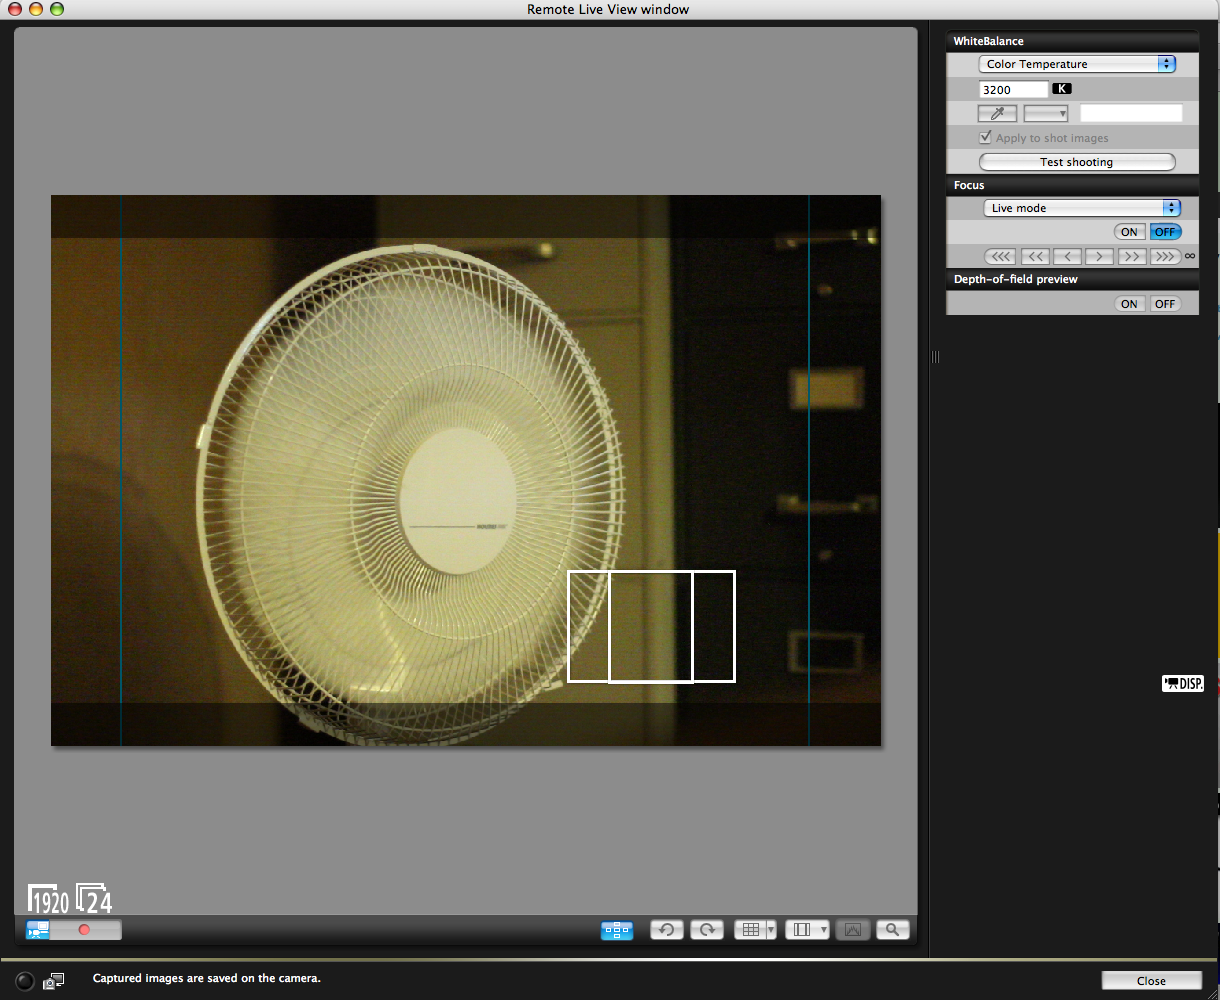
Task: Move focus with the double right arrows
Action: [1132, 257]
